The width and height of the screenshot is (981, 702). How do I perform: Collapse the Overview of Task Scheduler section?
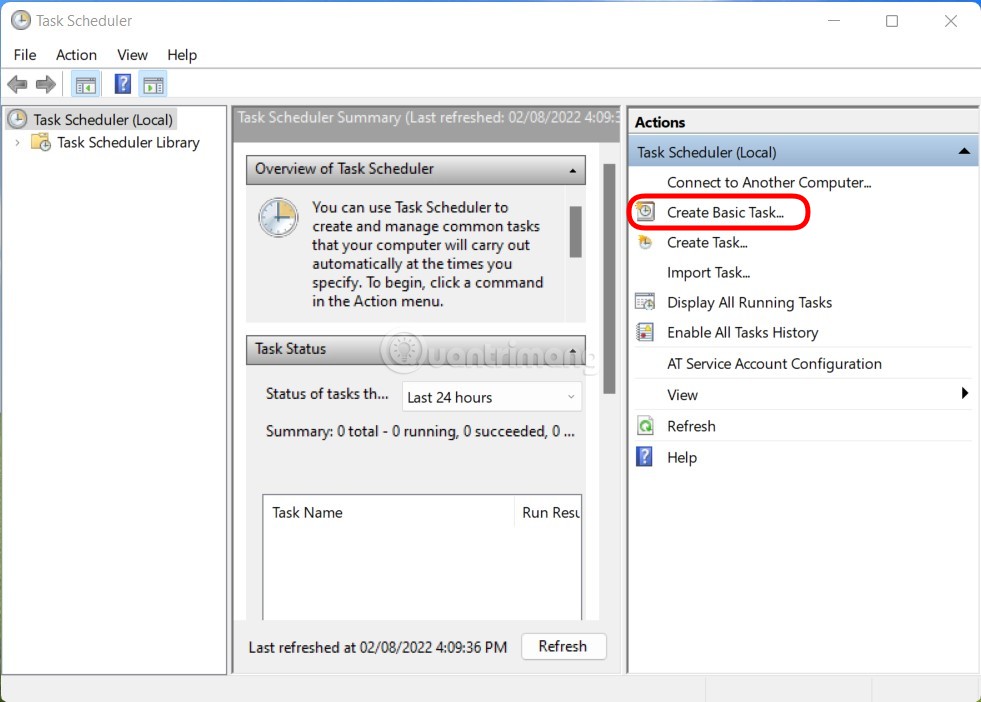click(x=572, y=171)
